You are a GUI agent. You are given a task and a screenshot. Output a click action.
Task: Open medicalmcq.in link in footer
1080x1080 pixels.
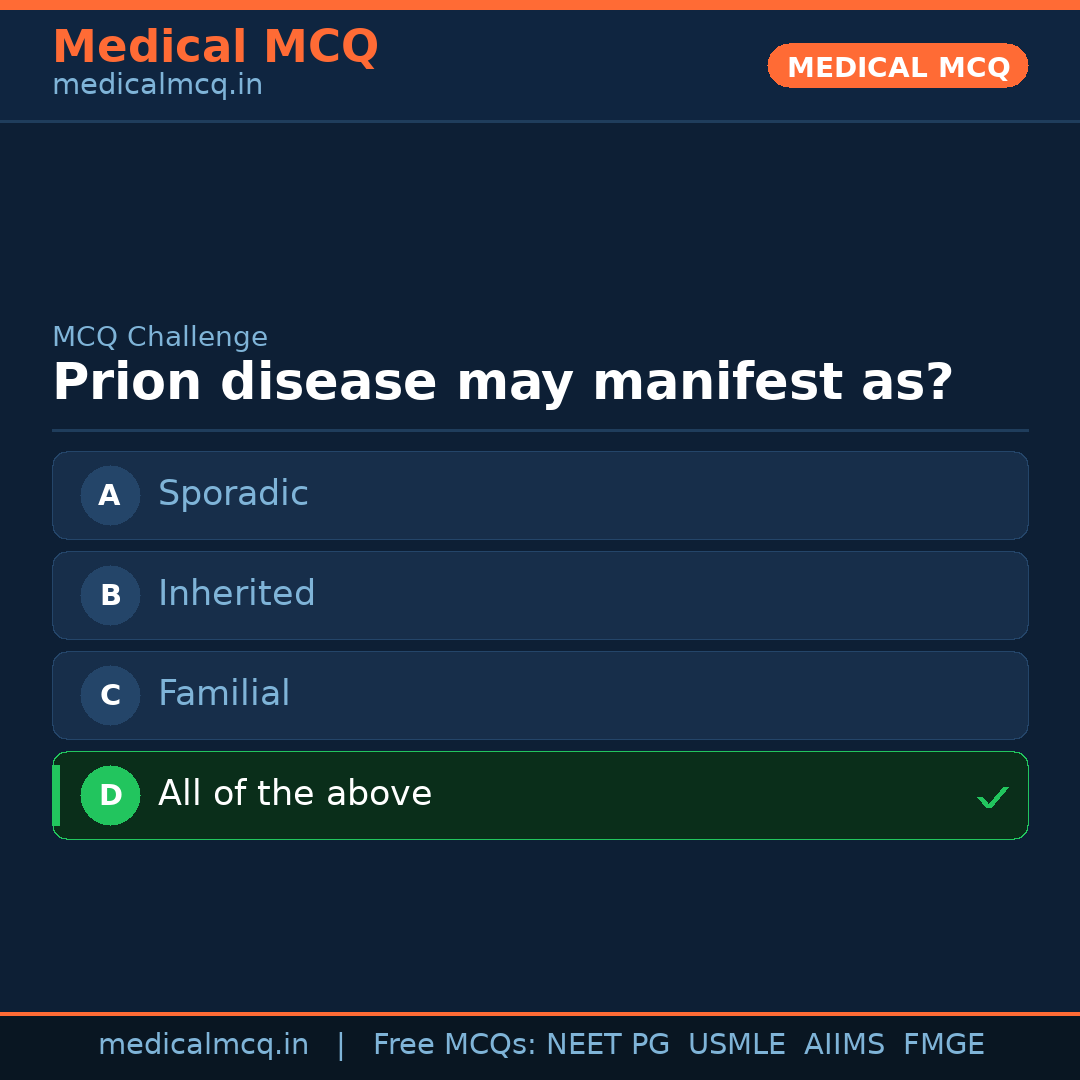point(203,1045)
